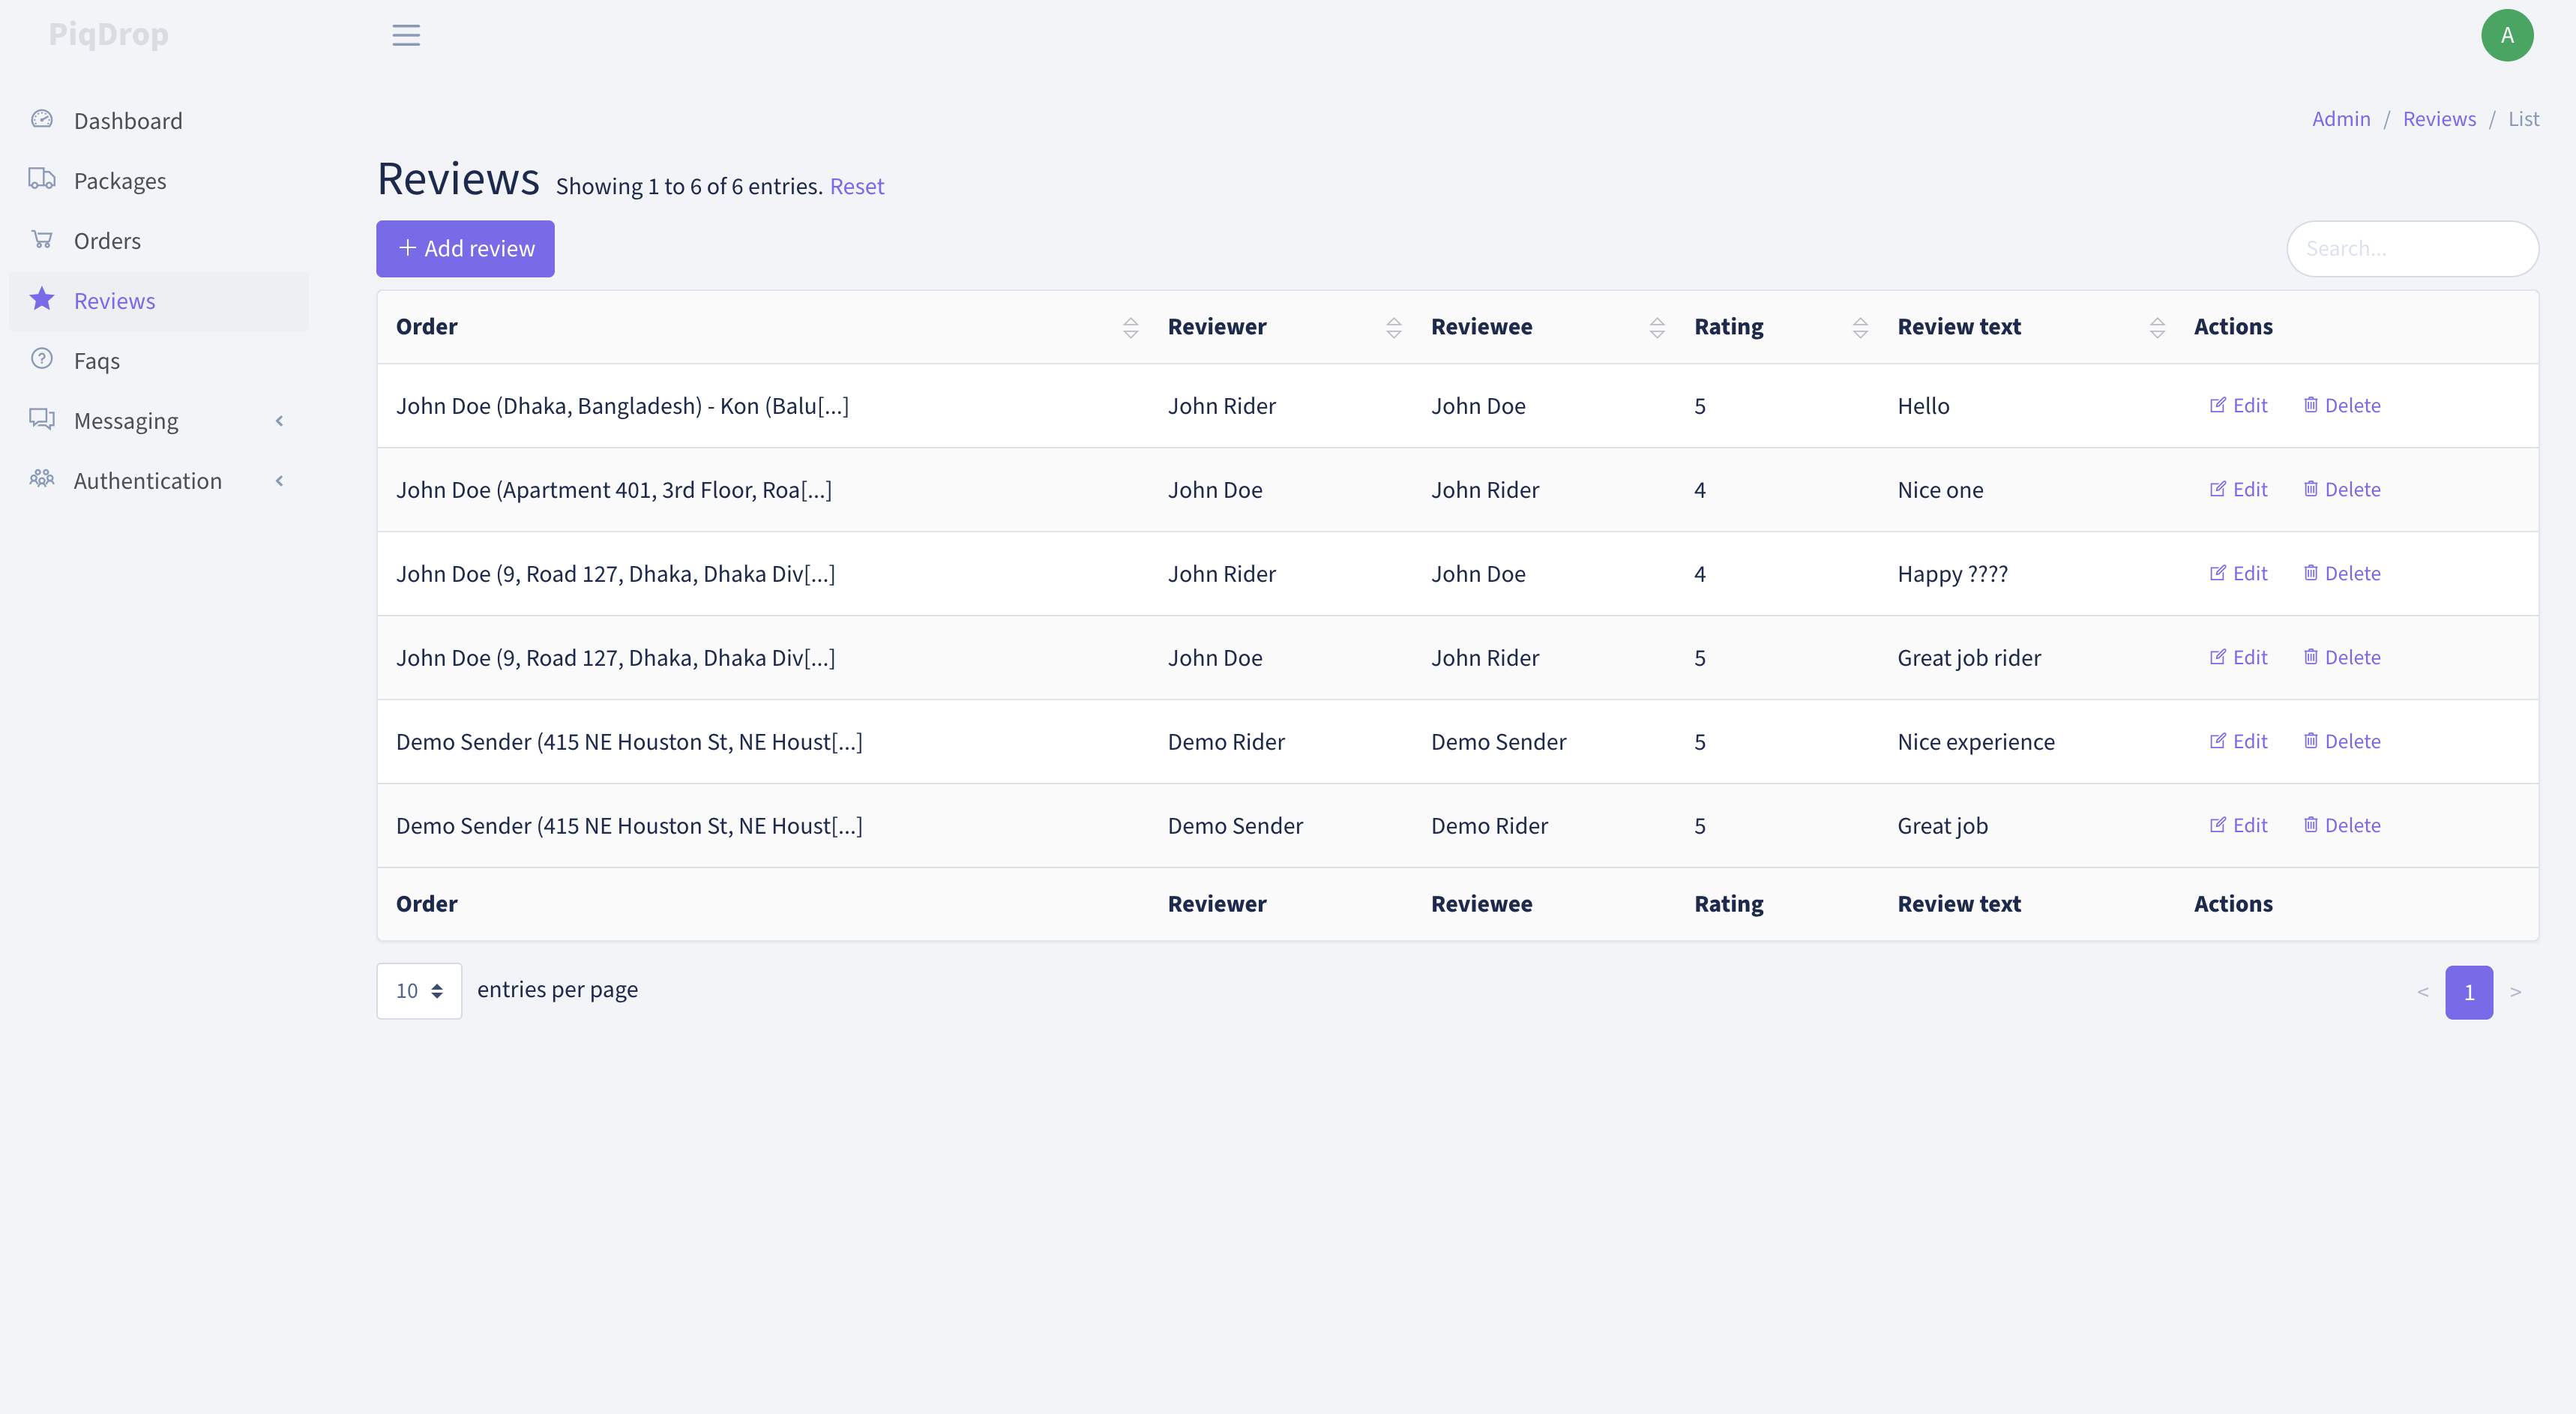Edit the 'Nice experience' review
Image resolution: width=2576 pixels, height=1414 pixels.
(2238, 741)
